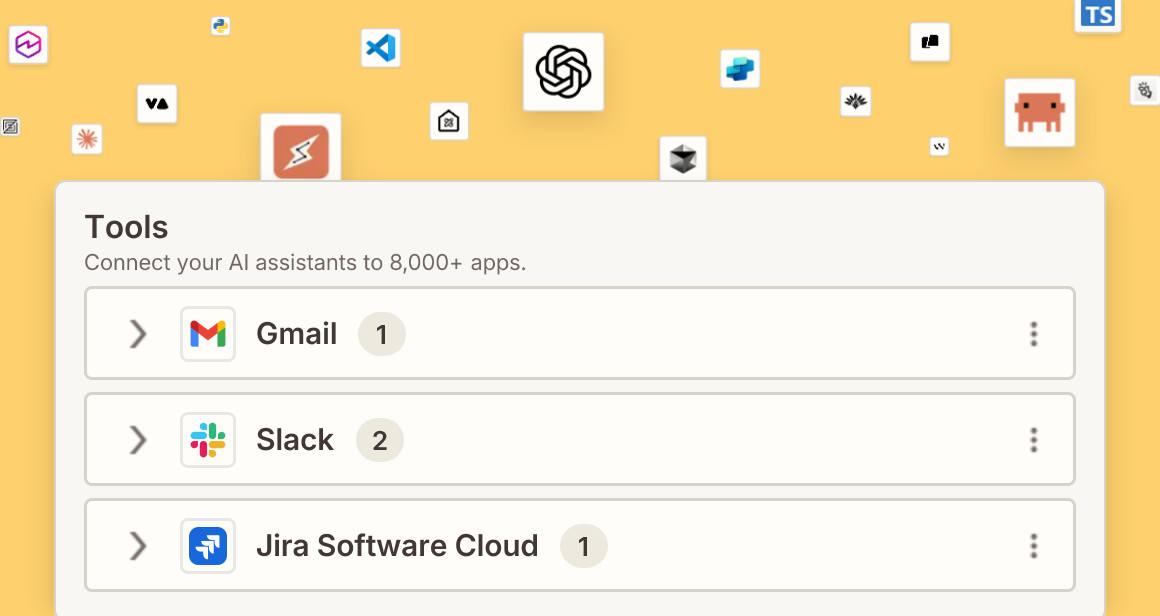Open the Gmail three-dot options menu
Screen dimensions: 1160x616
click(1033, 334)
